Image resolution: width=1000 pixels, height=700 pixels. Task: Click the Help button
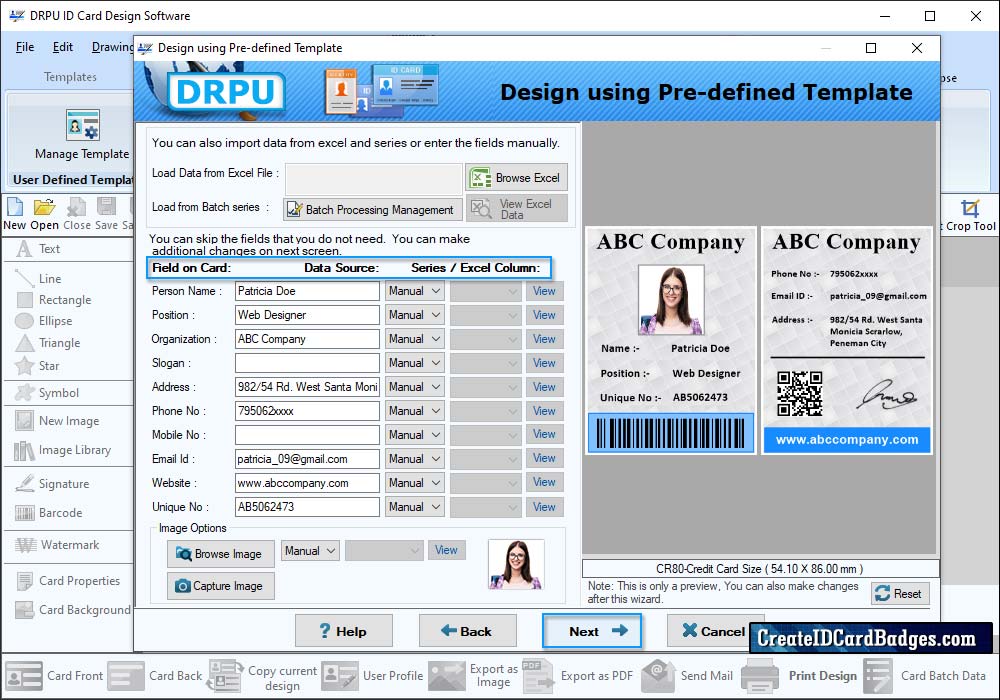(344, 631)
